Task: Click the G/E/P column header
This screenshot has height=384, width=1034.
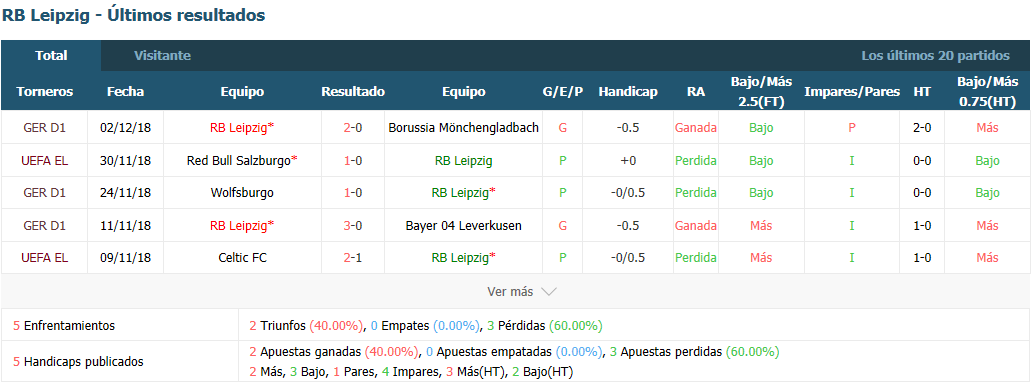Action: click(563, 92)
